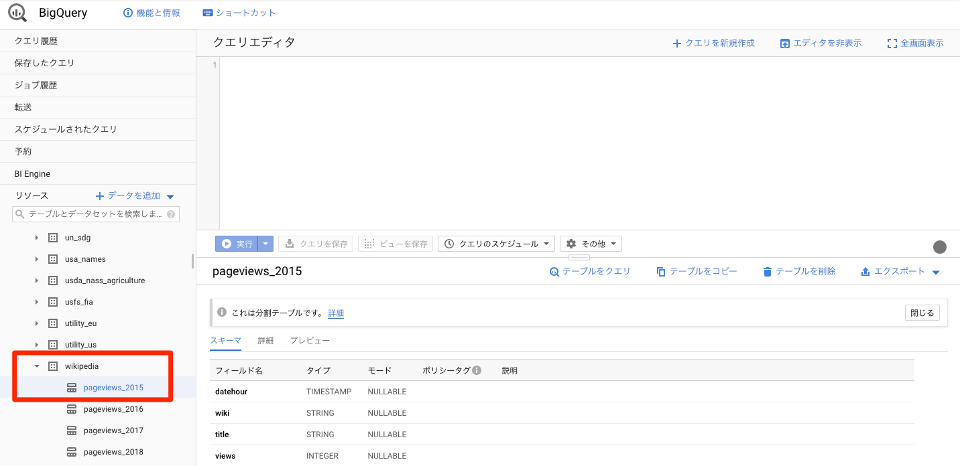Click クエリを新規作成 button
This screenshot has height=466, width=960.
pyautogui.click(x=714, y=43)
